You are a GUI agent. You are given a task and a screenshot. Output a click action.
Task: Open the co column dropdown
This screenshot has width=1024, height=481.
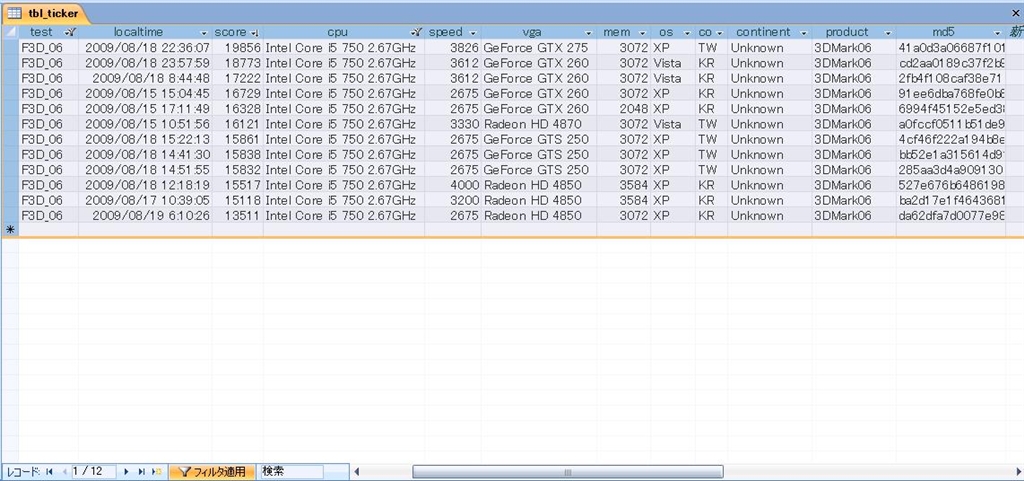pos(720,33)
